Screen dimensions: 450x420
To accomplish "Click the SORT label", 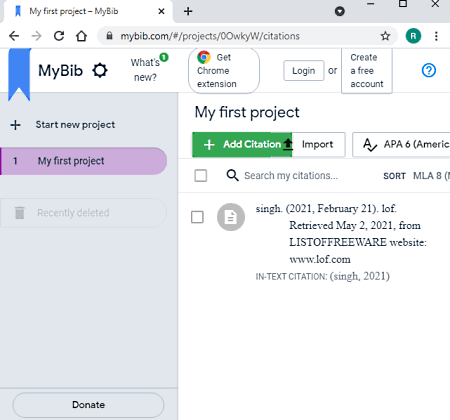I will pyautogui.click(x=394, y=176).
